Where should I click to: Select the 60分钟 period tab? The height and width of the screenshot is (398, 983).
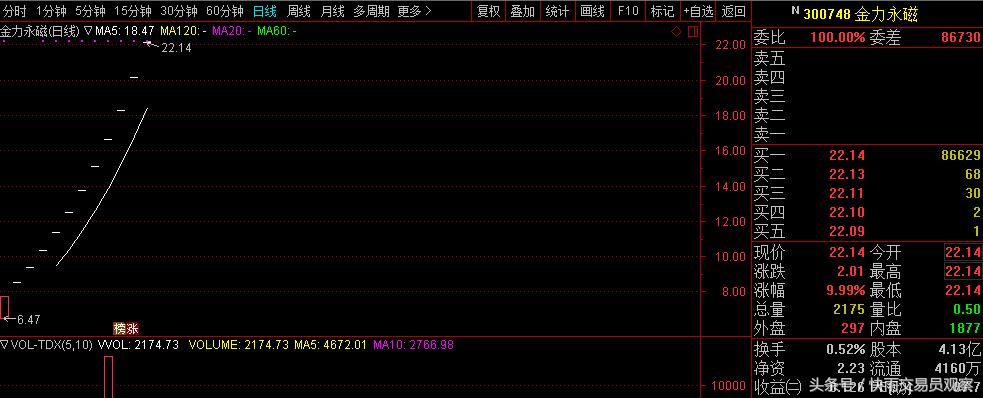click(224, 11)
